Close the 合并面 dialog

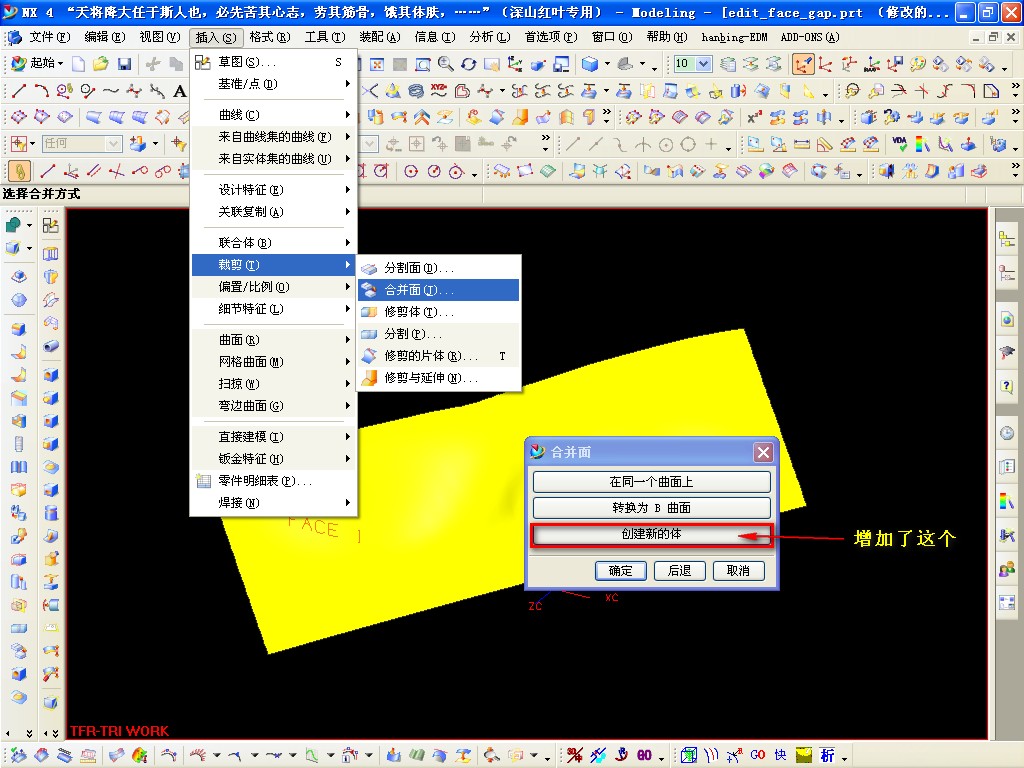(763, 452)
